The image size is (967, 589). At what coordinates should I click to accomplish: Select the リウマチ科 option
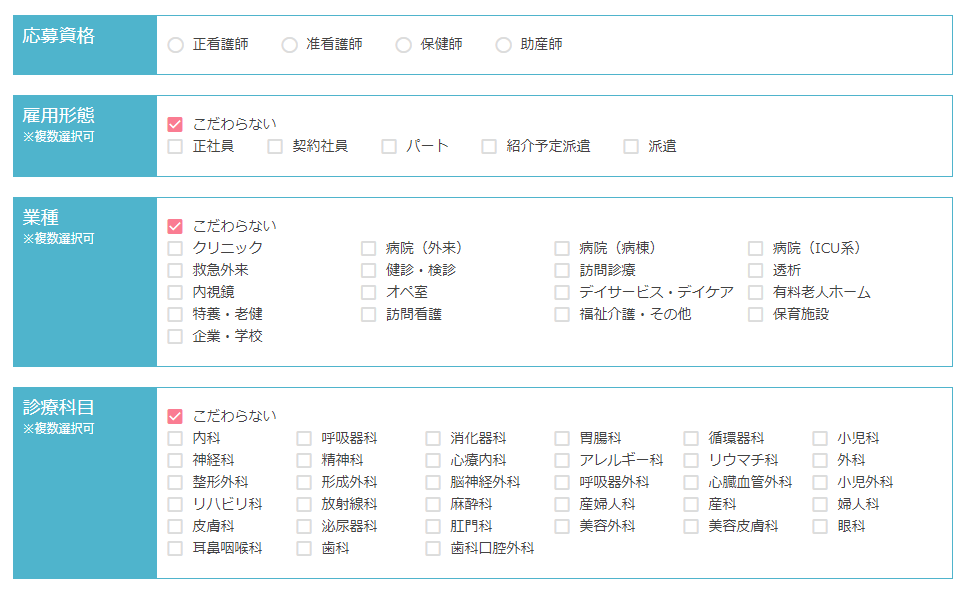[691, 461]
